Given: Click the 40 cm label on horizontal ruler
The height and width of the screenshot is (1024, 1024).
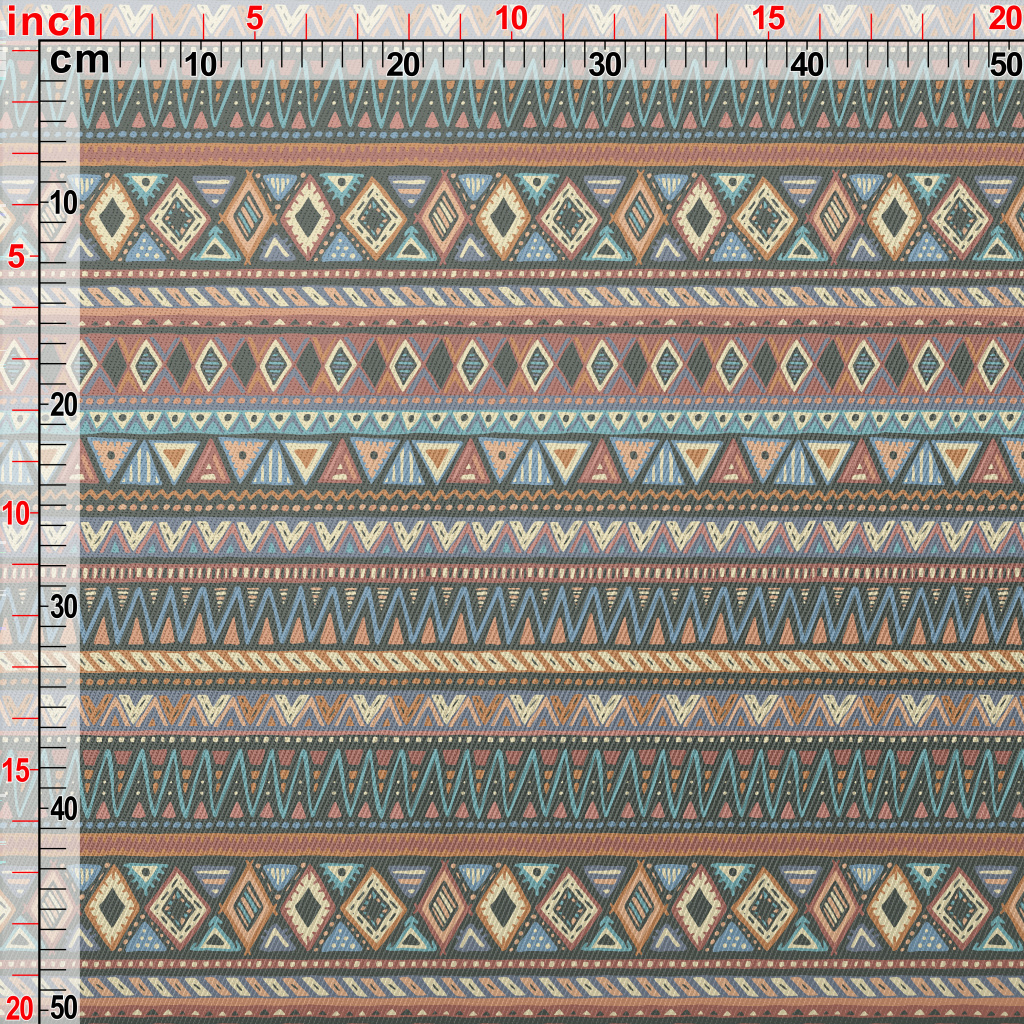Looking at the screenshot, I should 806,65.
